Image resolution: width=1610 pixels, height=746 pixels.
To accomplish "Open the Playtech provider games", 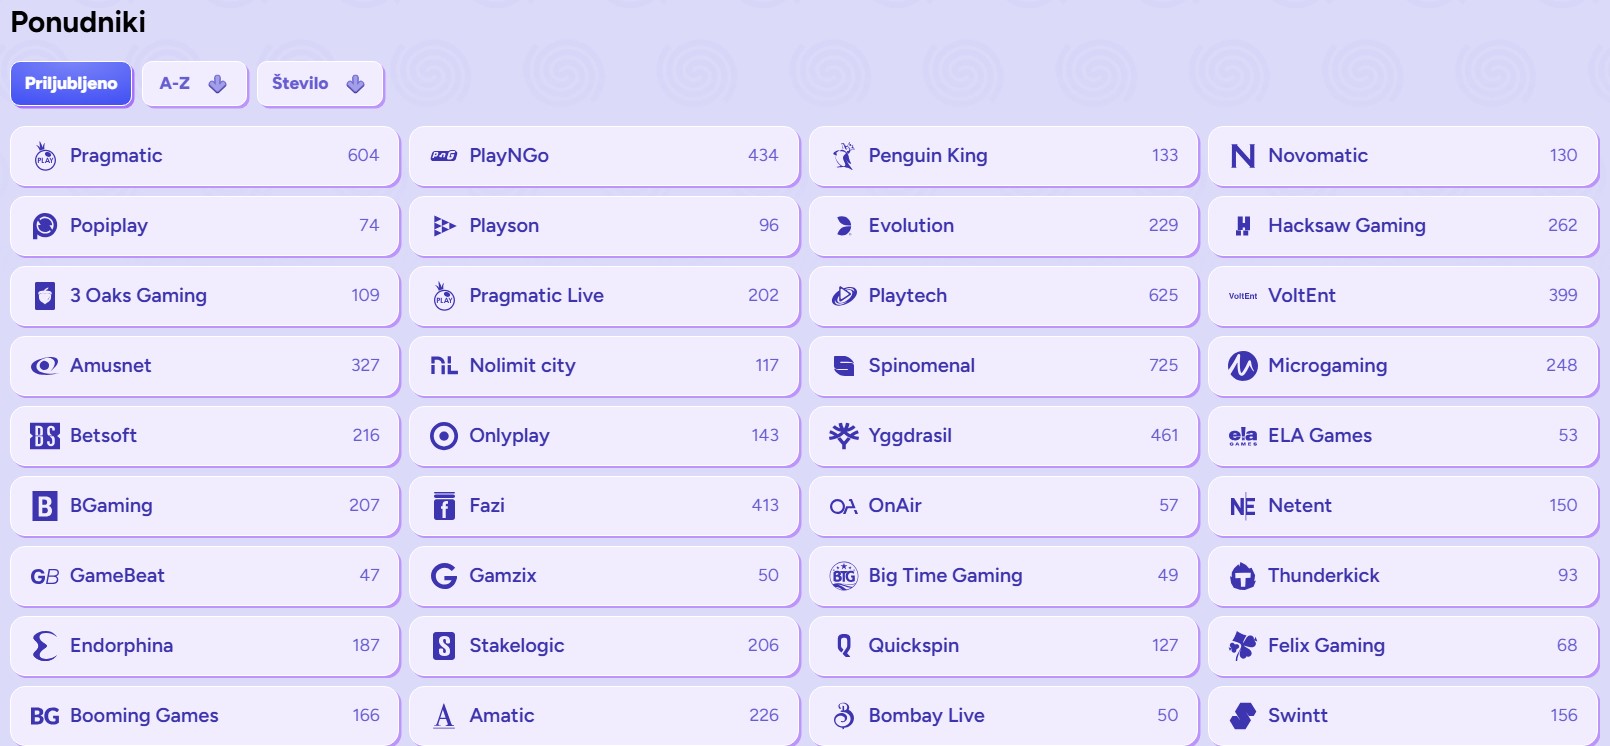I will coord(1003,296).
